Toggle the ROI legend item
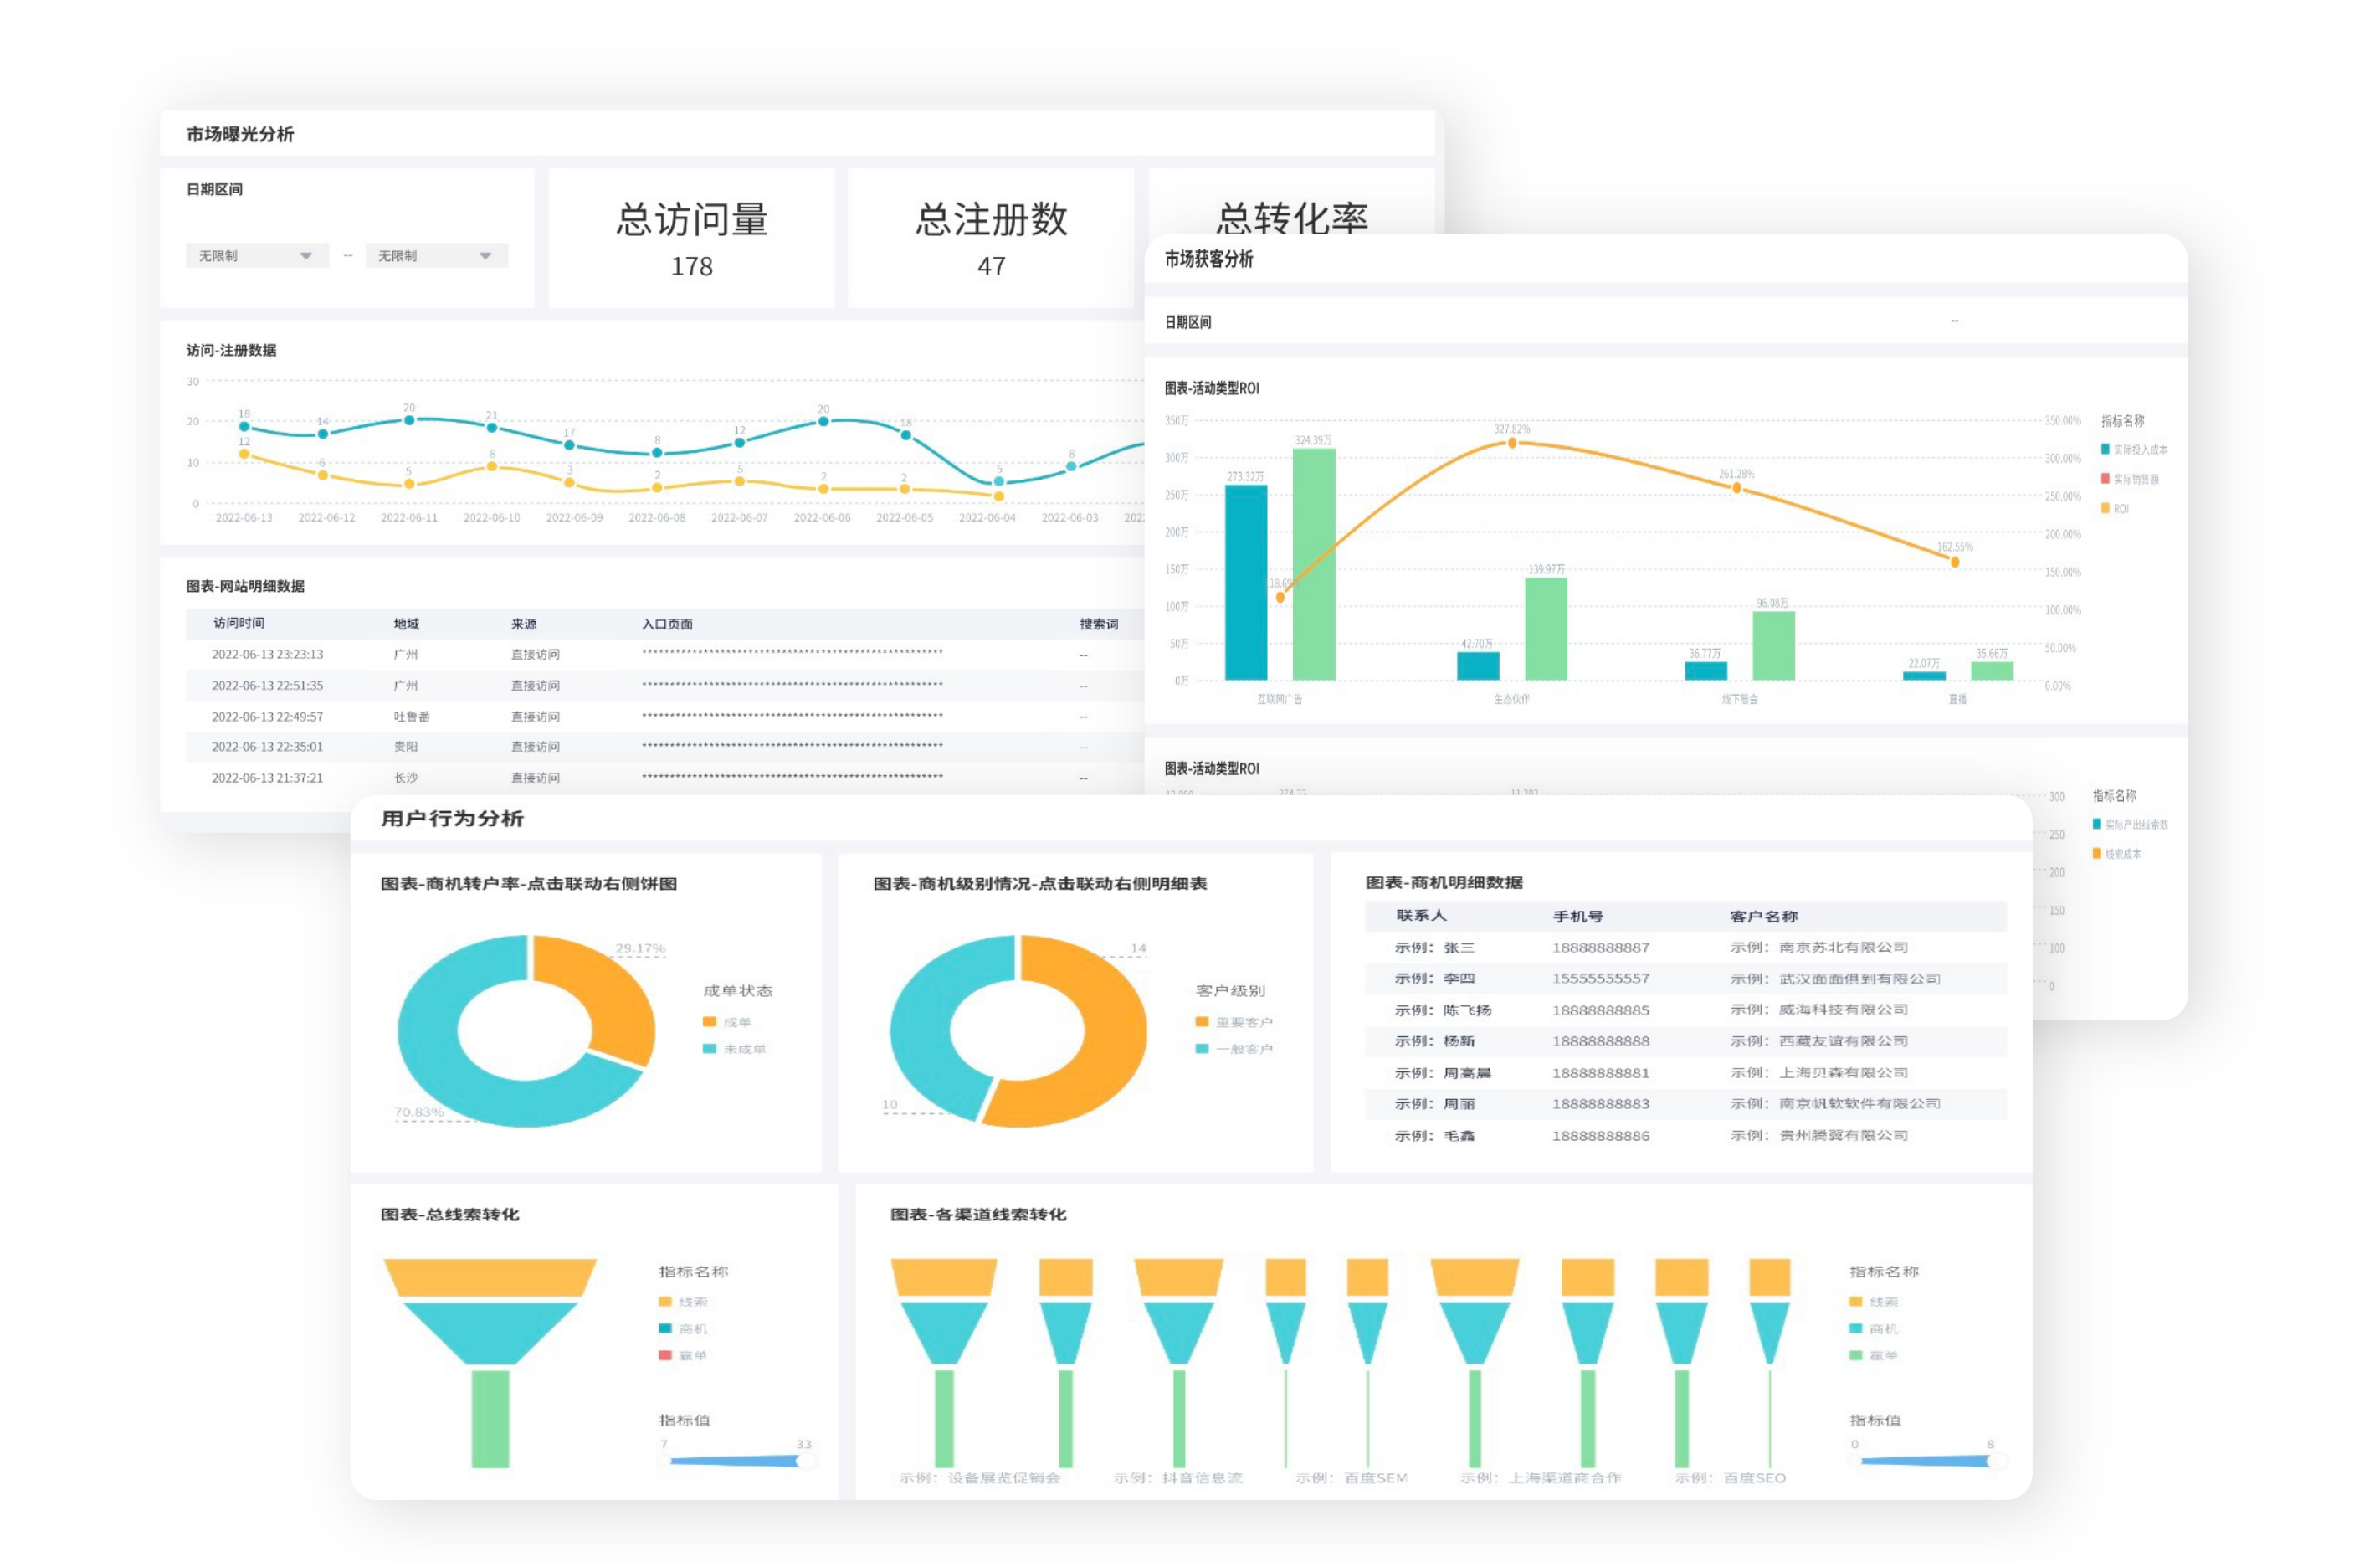Screen dimensions: 2380x1562 pos(2118,509)
